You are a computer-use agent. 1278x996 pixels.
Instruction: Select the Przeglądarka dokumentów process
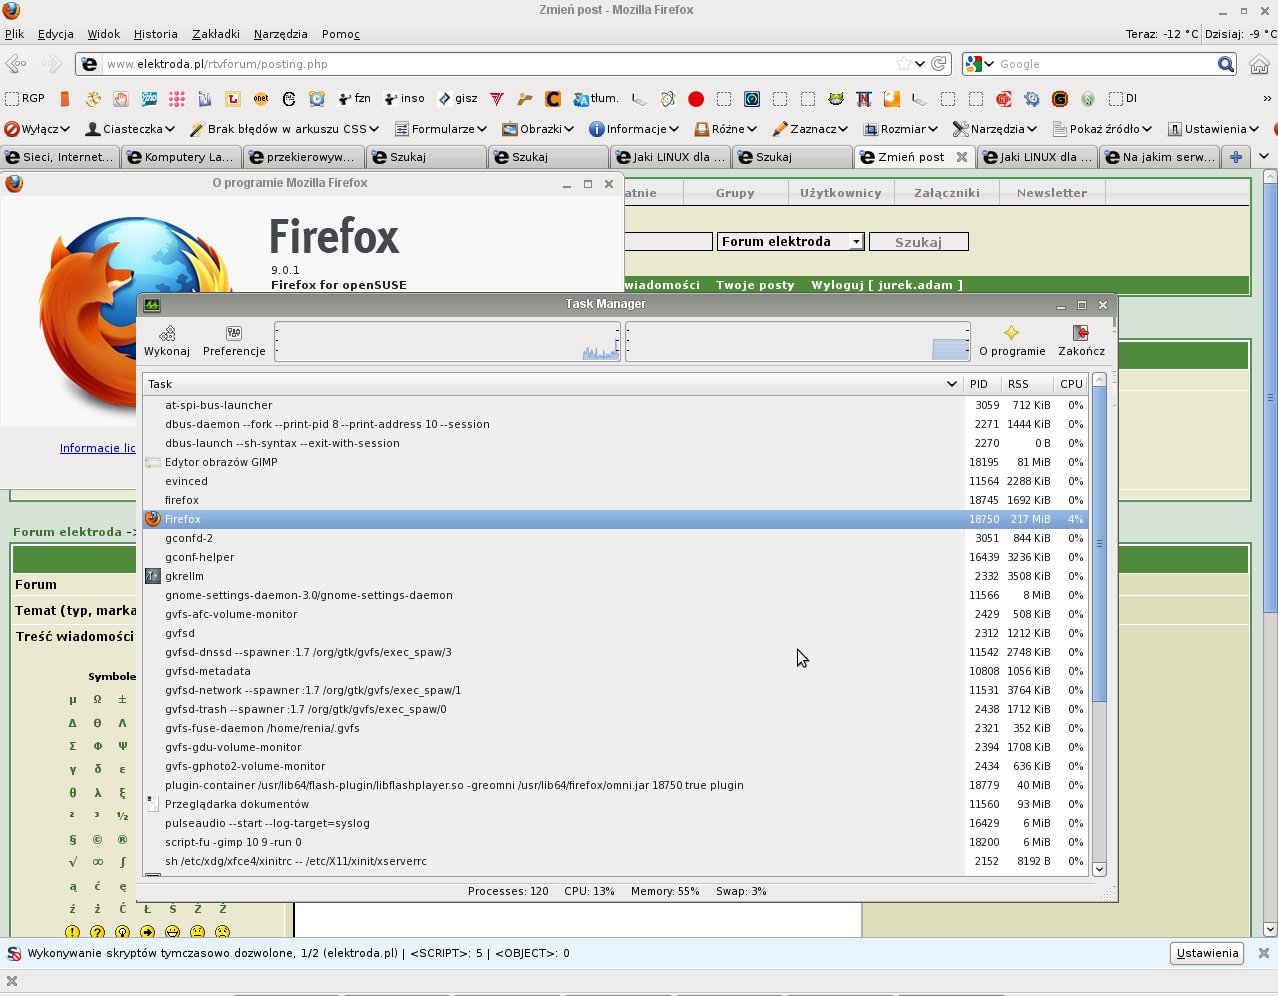615,804
